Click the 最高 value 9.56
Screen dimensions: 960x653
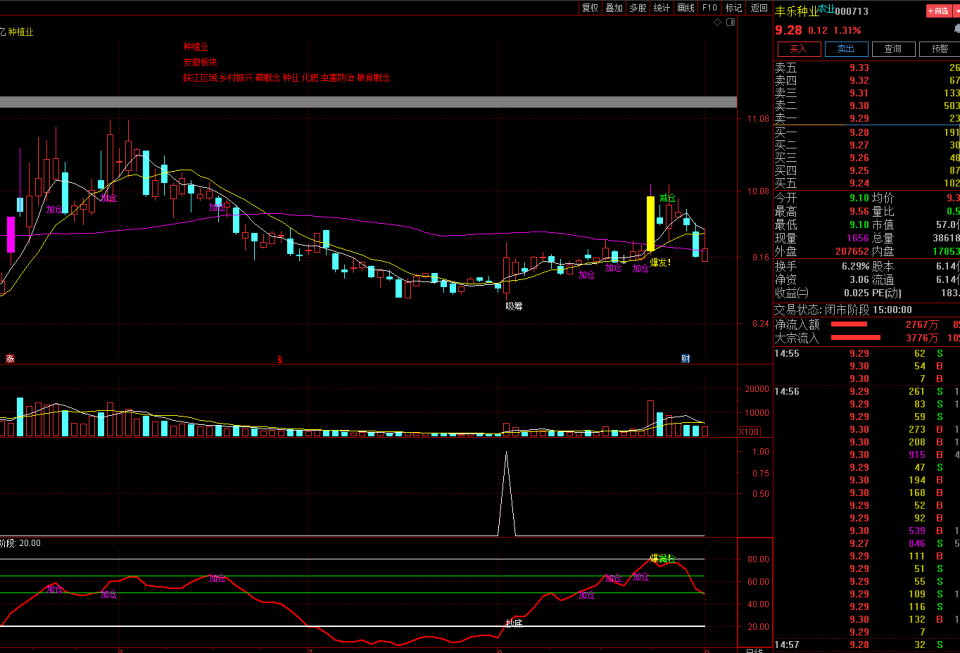pos(859,211)
